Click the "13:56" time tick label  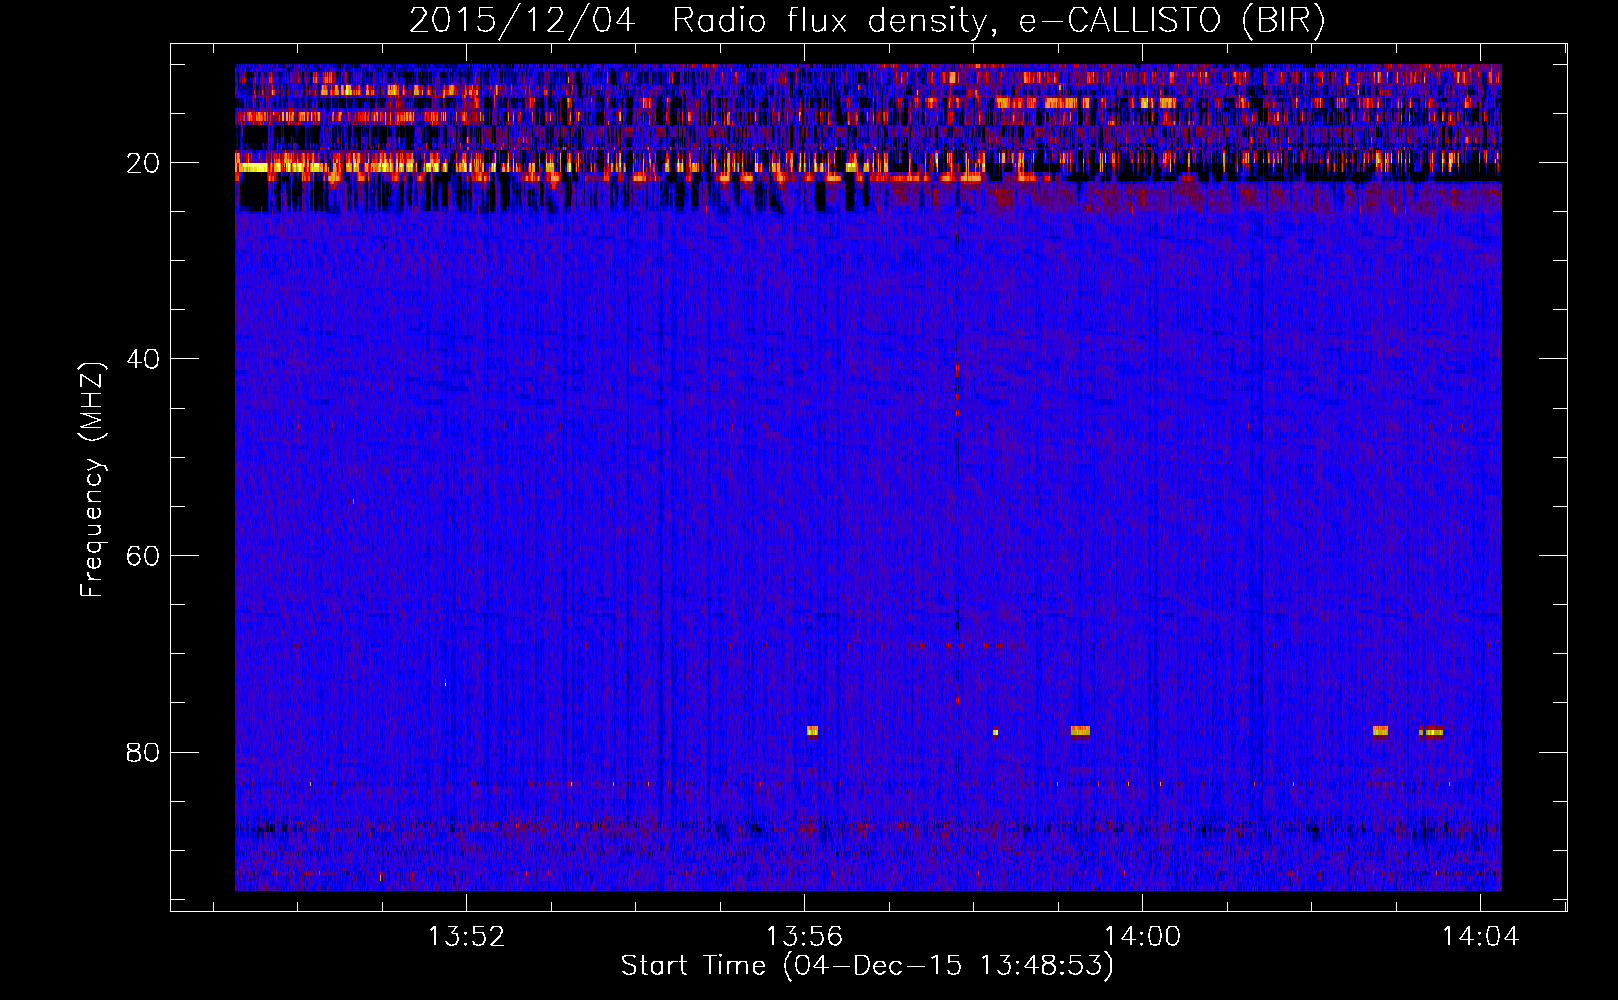click(x=804, y=937)
